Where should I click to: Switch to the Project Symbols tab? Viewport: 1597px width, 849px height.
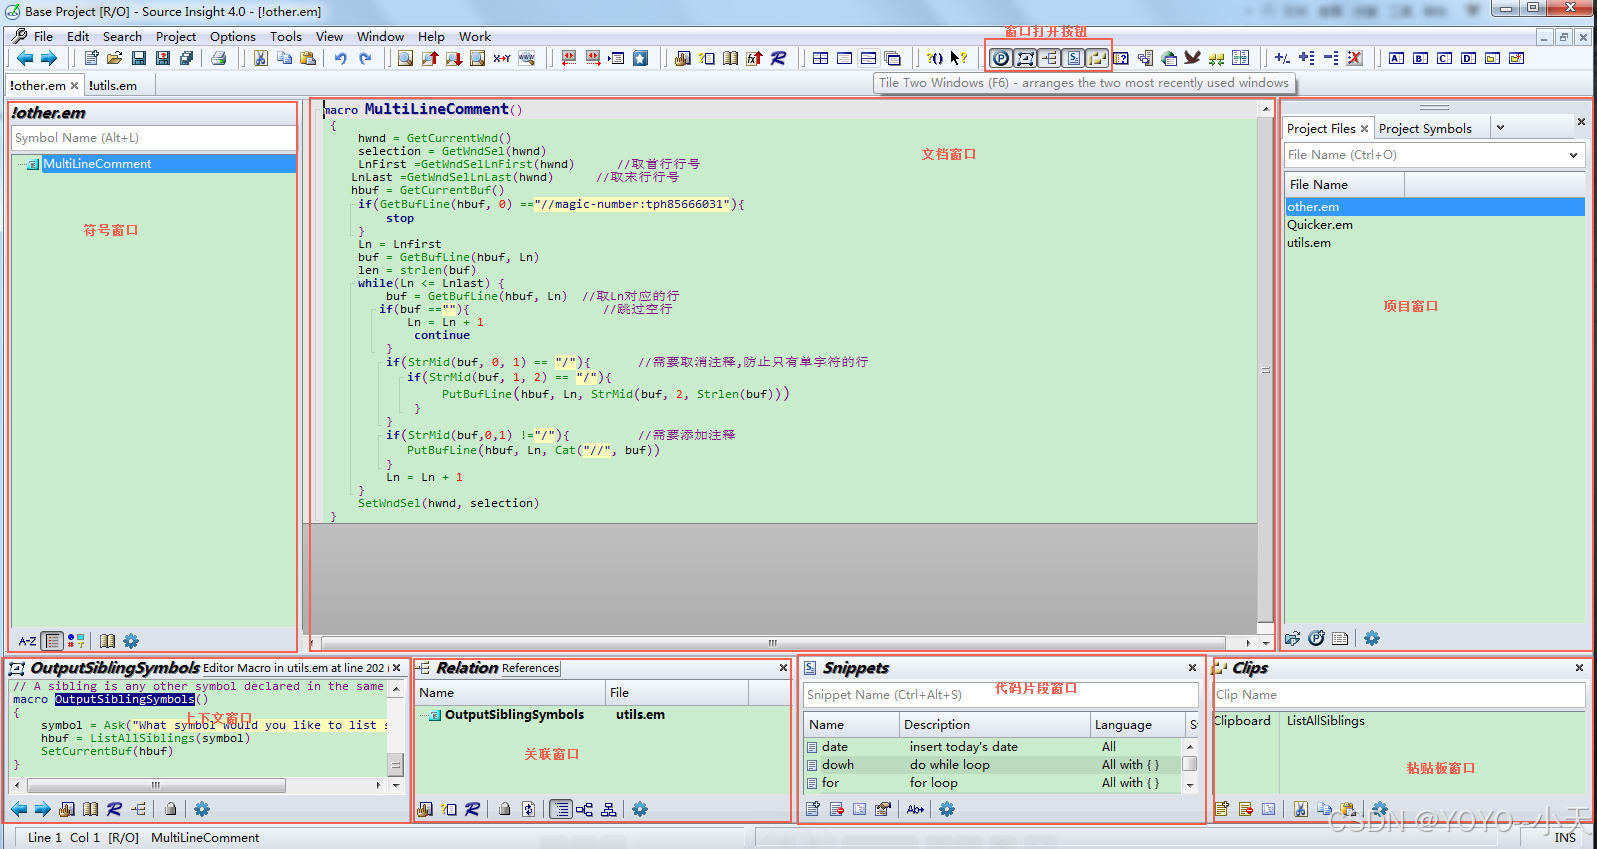coord(1425,128)
